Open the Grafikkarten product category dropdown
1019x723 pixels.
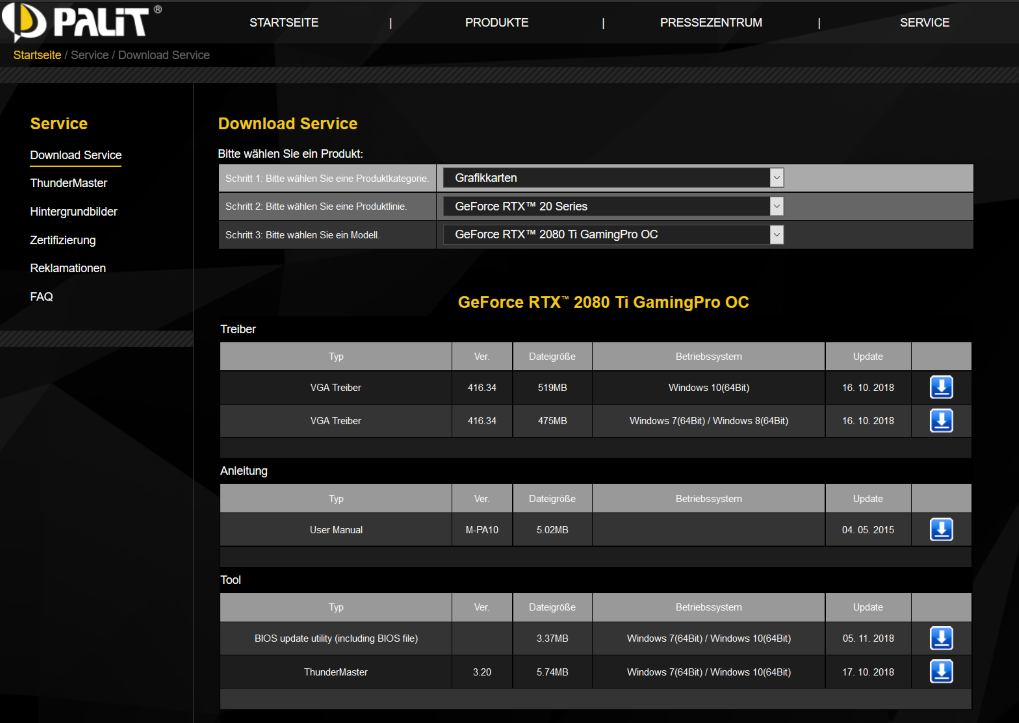[x=613, y=177]
